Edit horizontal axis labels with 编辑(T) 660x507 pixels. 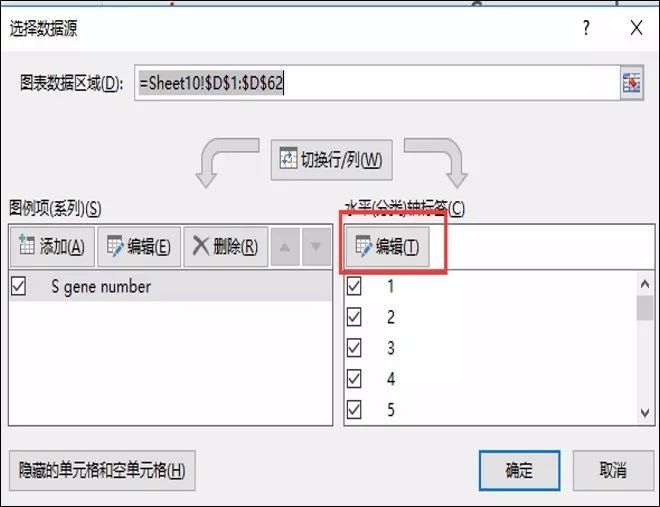[387, 247]
